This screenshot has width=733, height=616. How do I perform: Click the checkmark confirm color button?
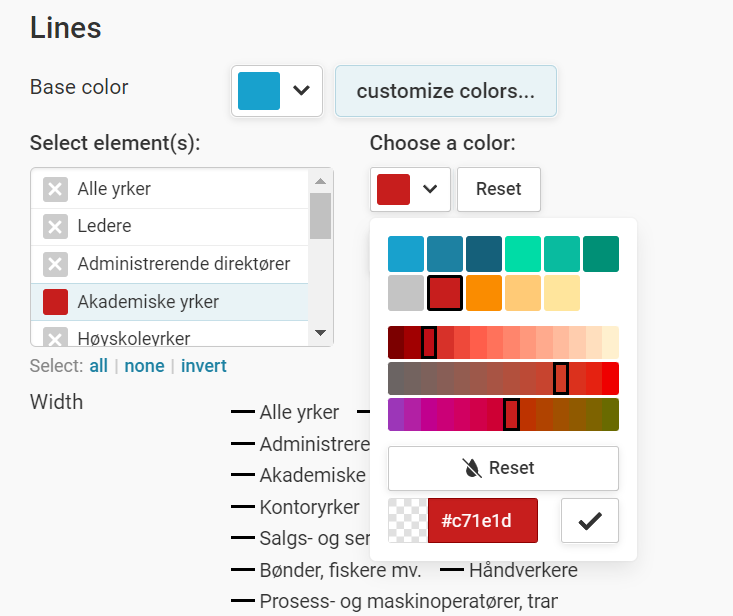[x=590, y=520]
